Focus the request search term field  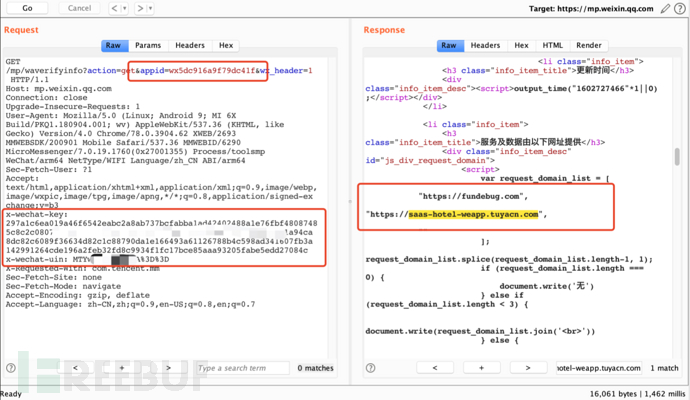[243, 368]
